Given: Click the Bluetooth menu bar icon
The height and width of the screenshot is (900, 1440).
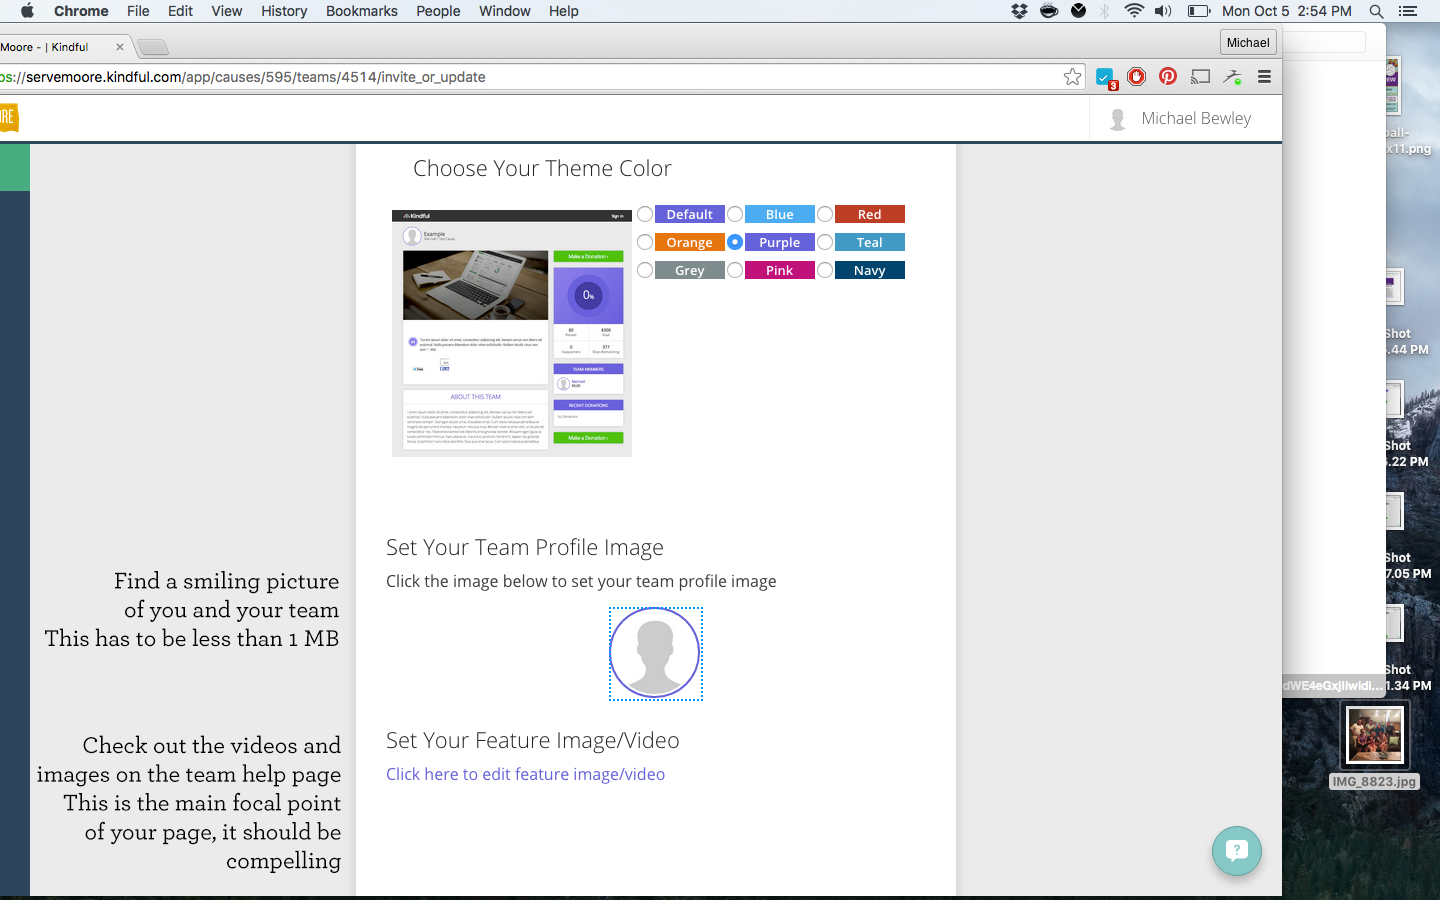Looking at the screenshot, I should click(x=1105, y=11).
